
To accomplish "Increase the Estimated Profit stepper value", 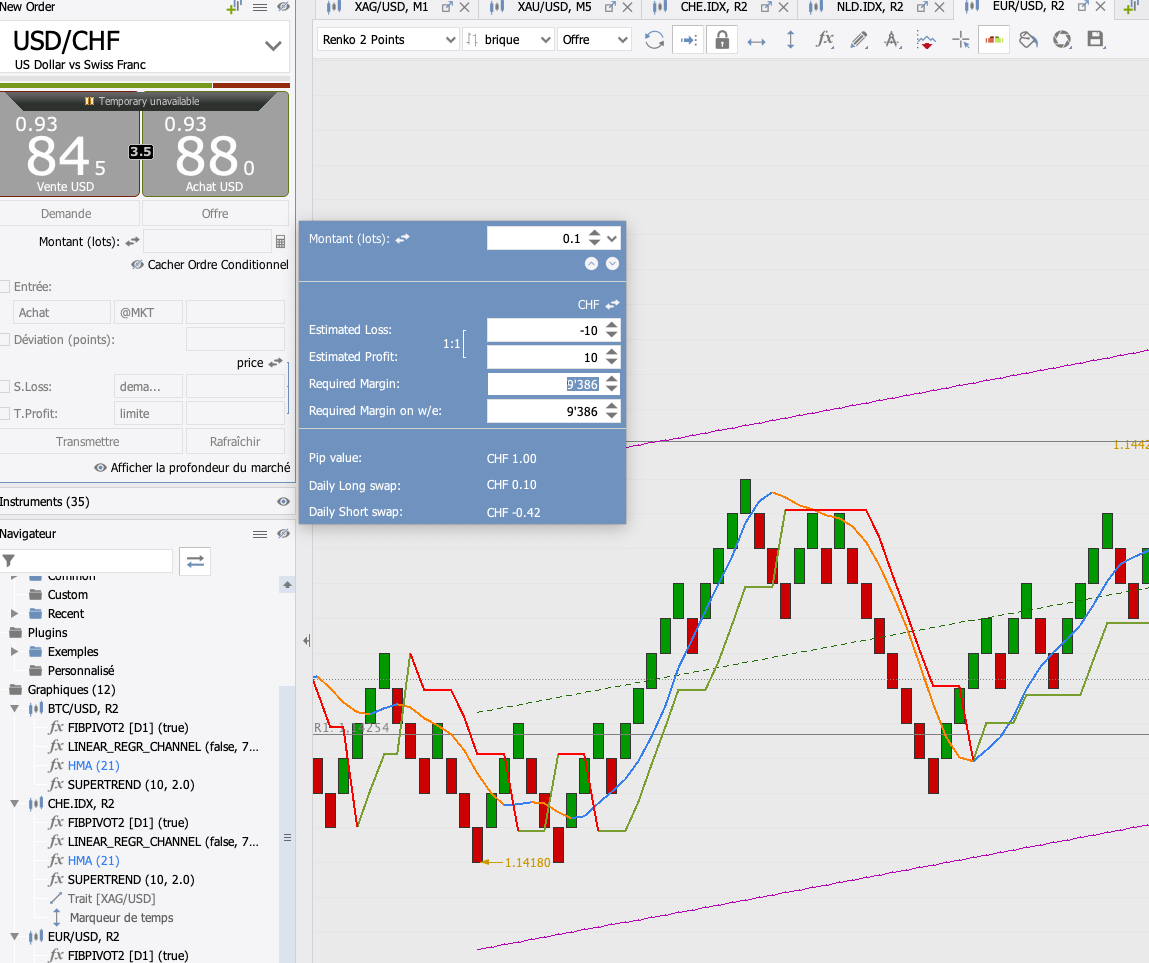I will 612,352.
